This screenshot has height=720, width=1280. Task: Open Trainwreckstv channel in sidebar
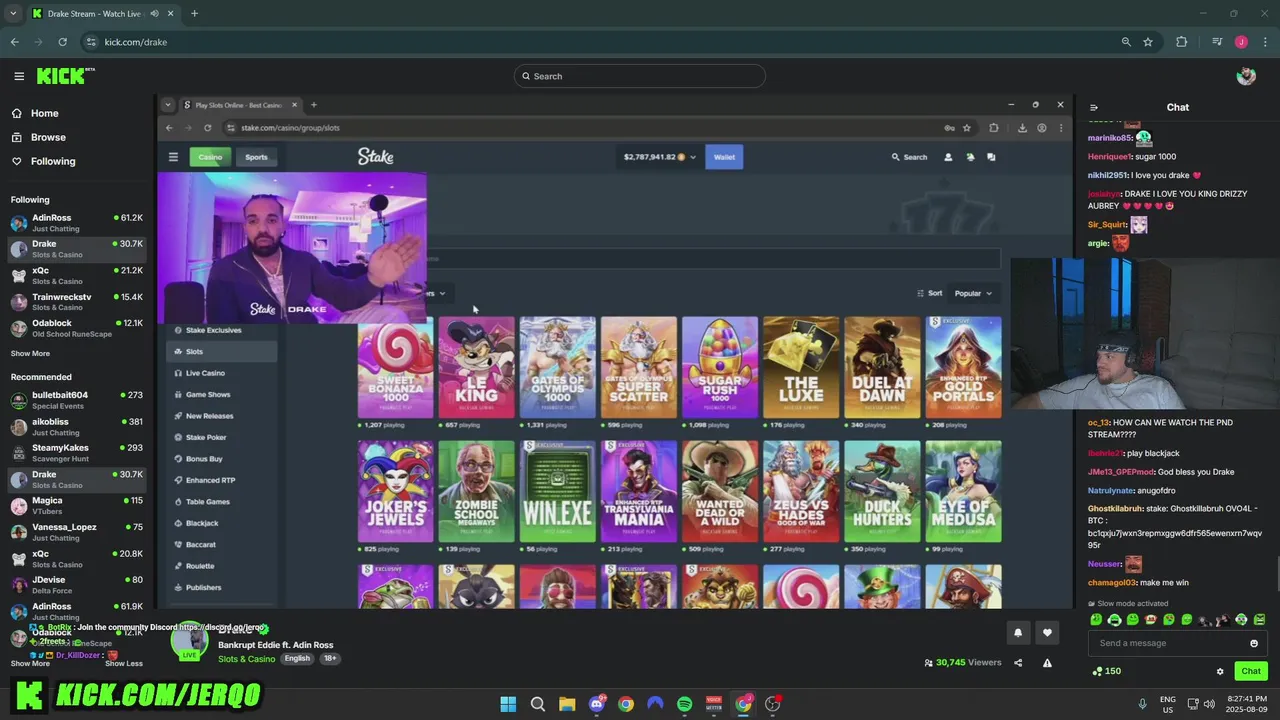pos(77,302)
